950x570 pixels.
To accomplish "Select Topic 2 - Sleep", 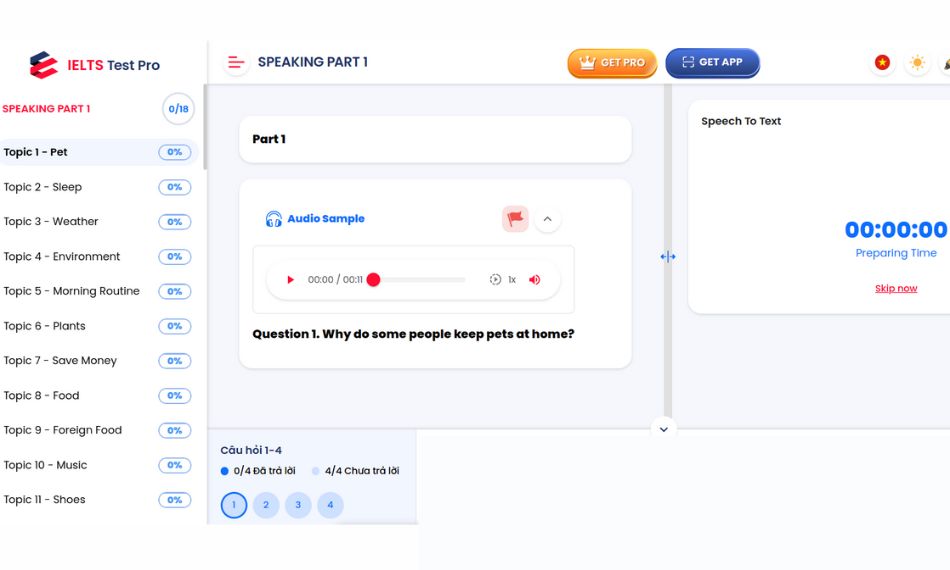I will [x=43, y=187].
